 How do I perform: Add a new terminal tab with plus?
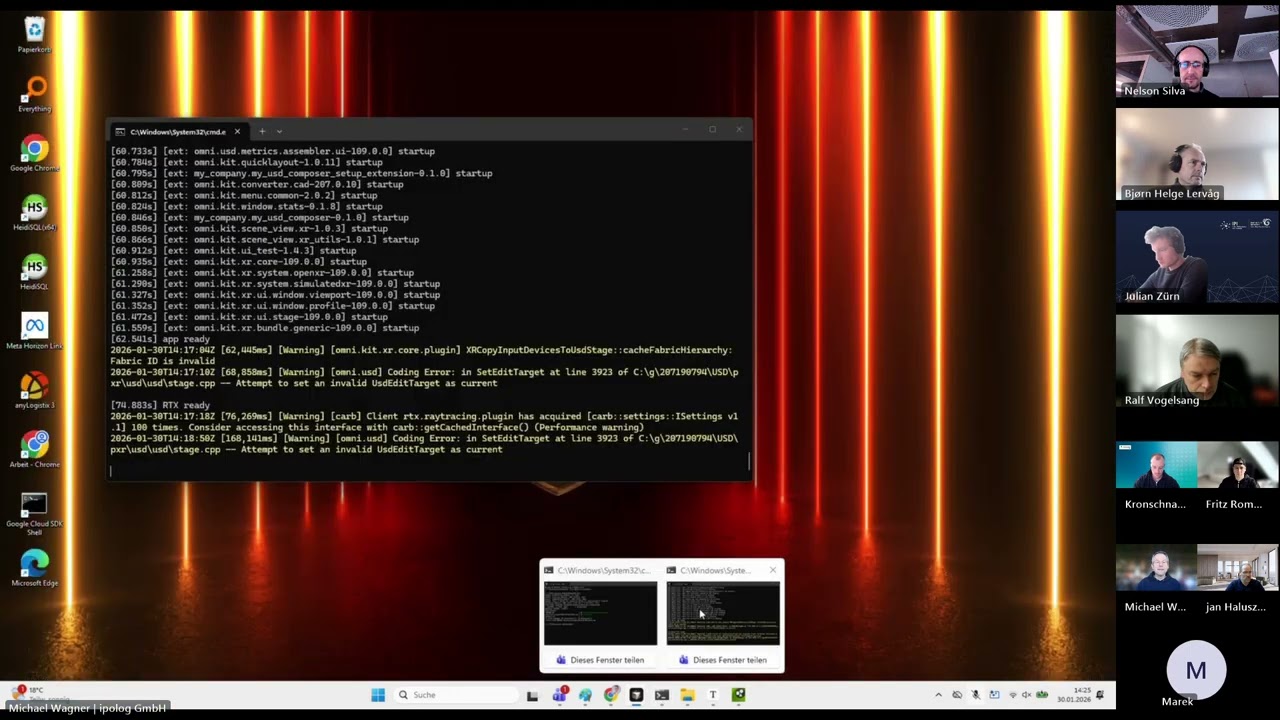tap(262, 131)
